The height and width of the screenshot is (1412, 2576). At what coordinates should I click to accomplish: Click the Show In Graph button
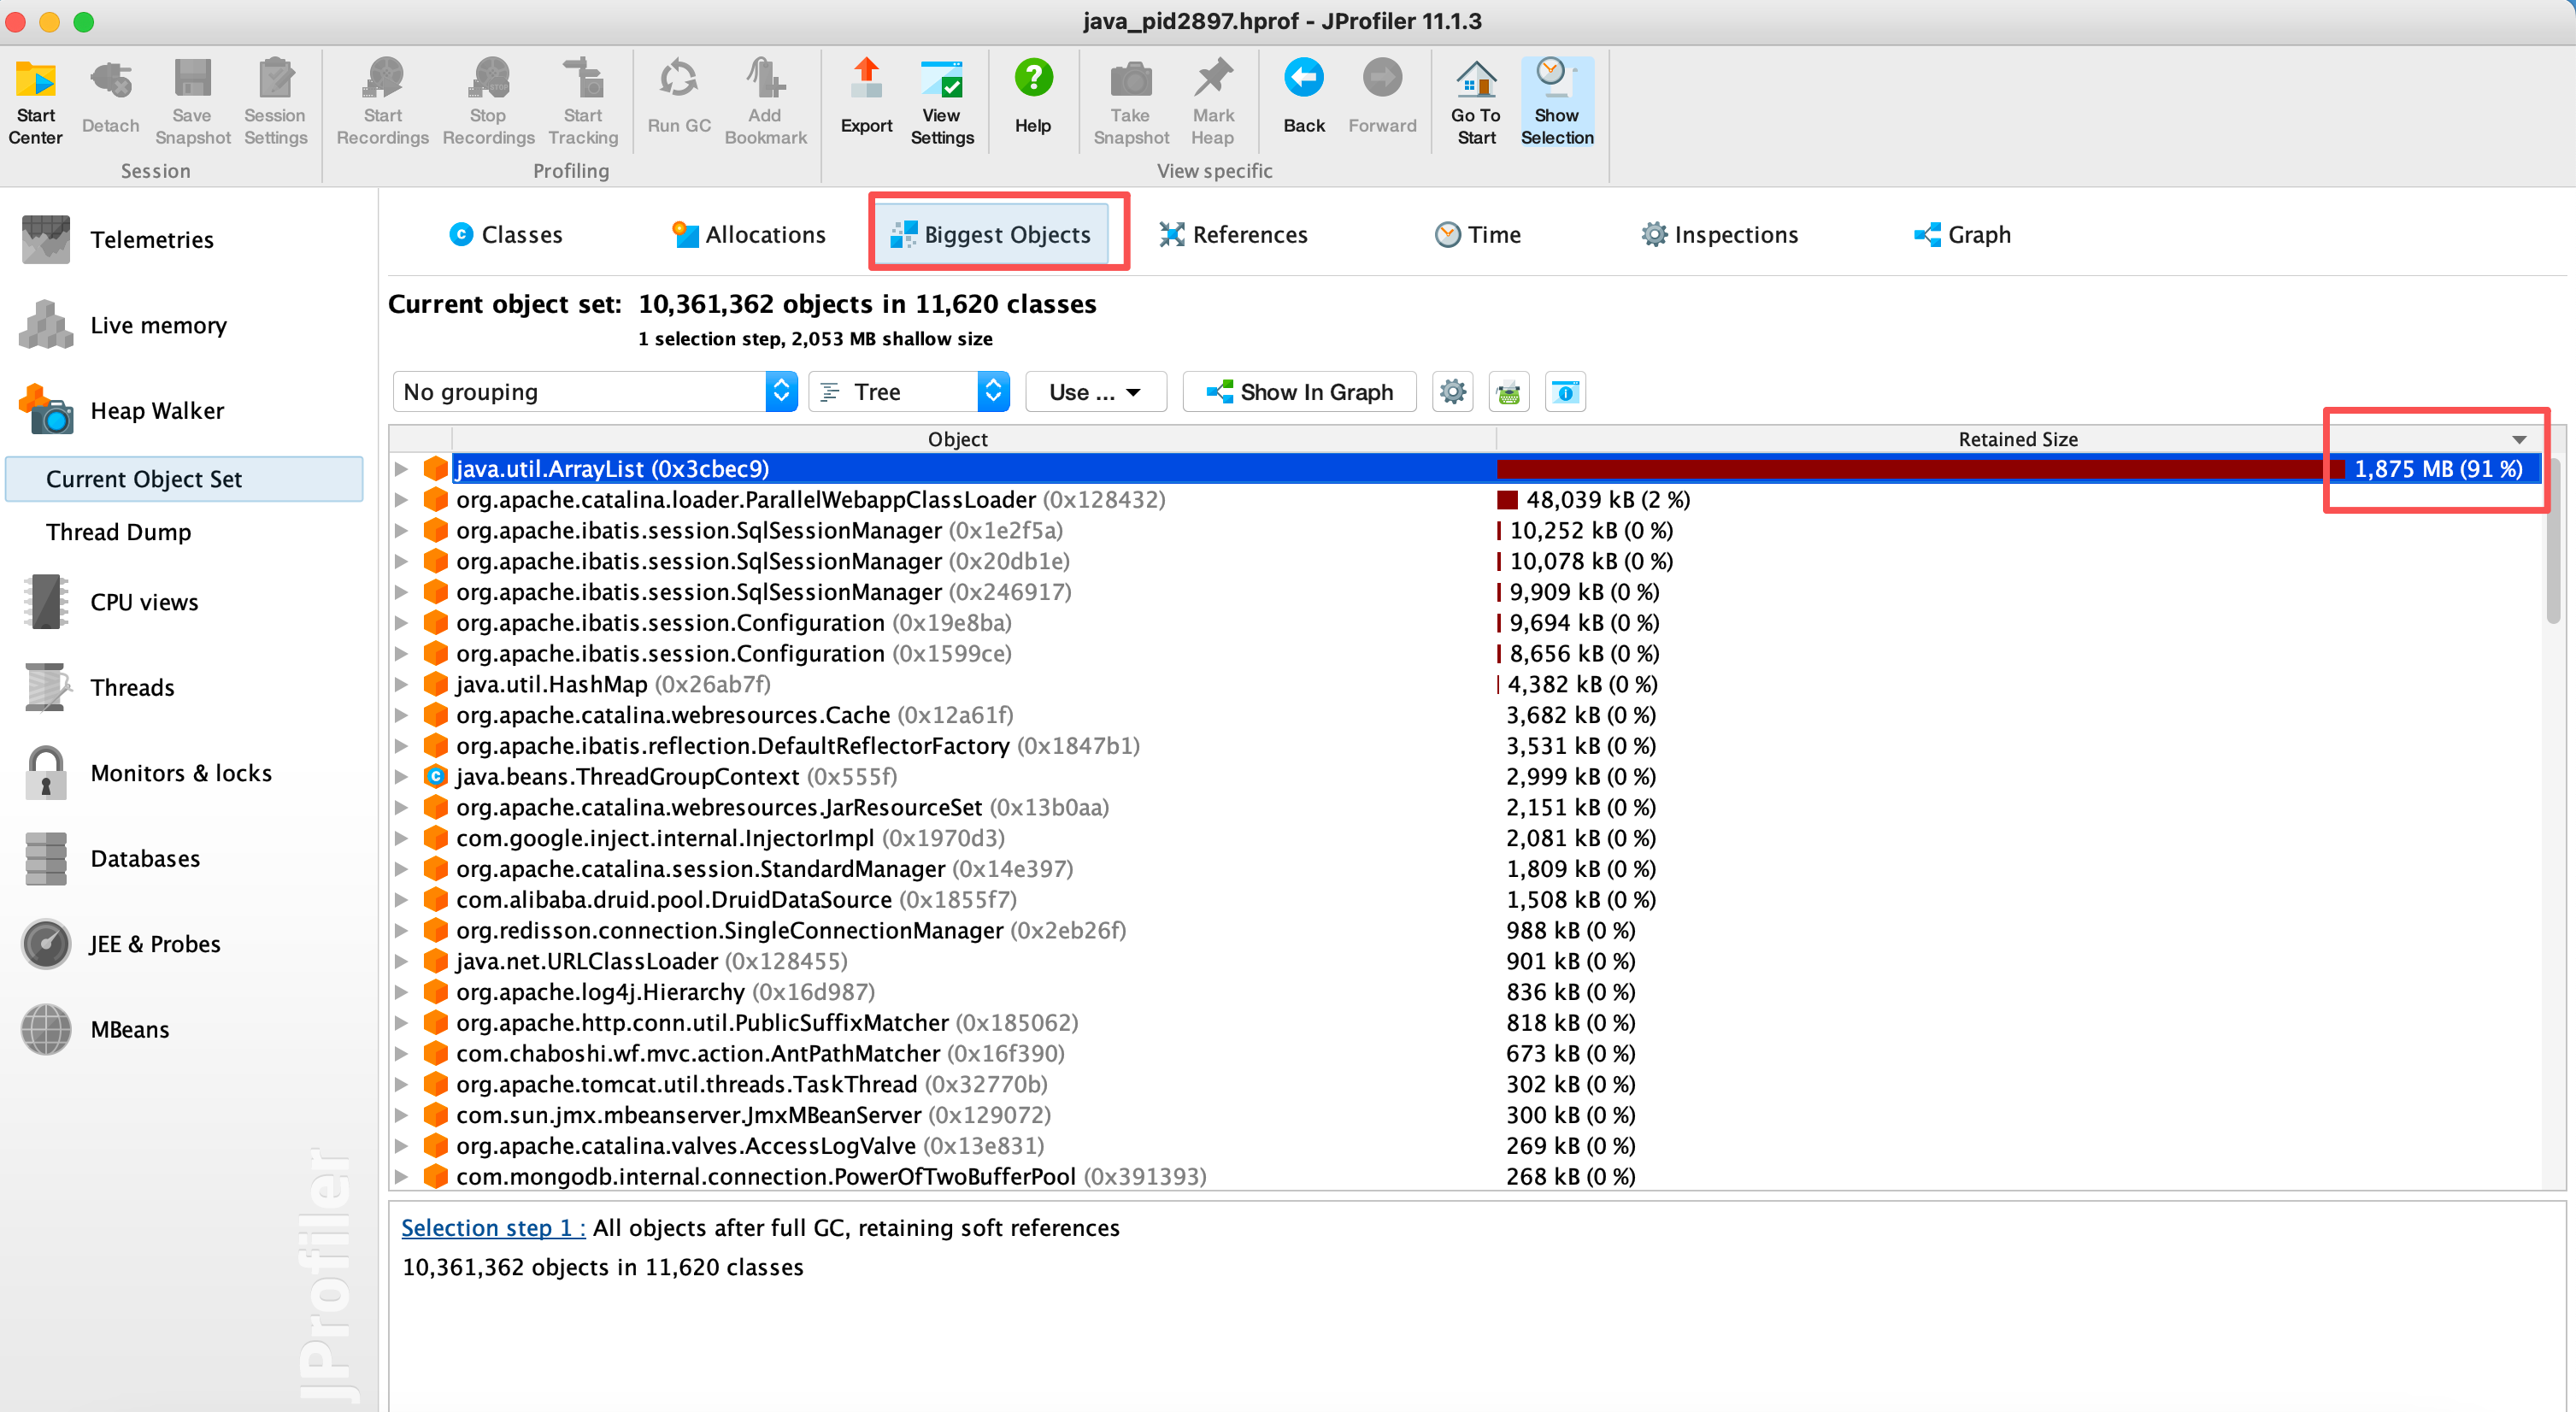click(1299, 392)
